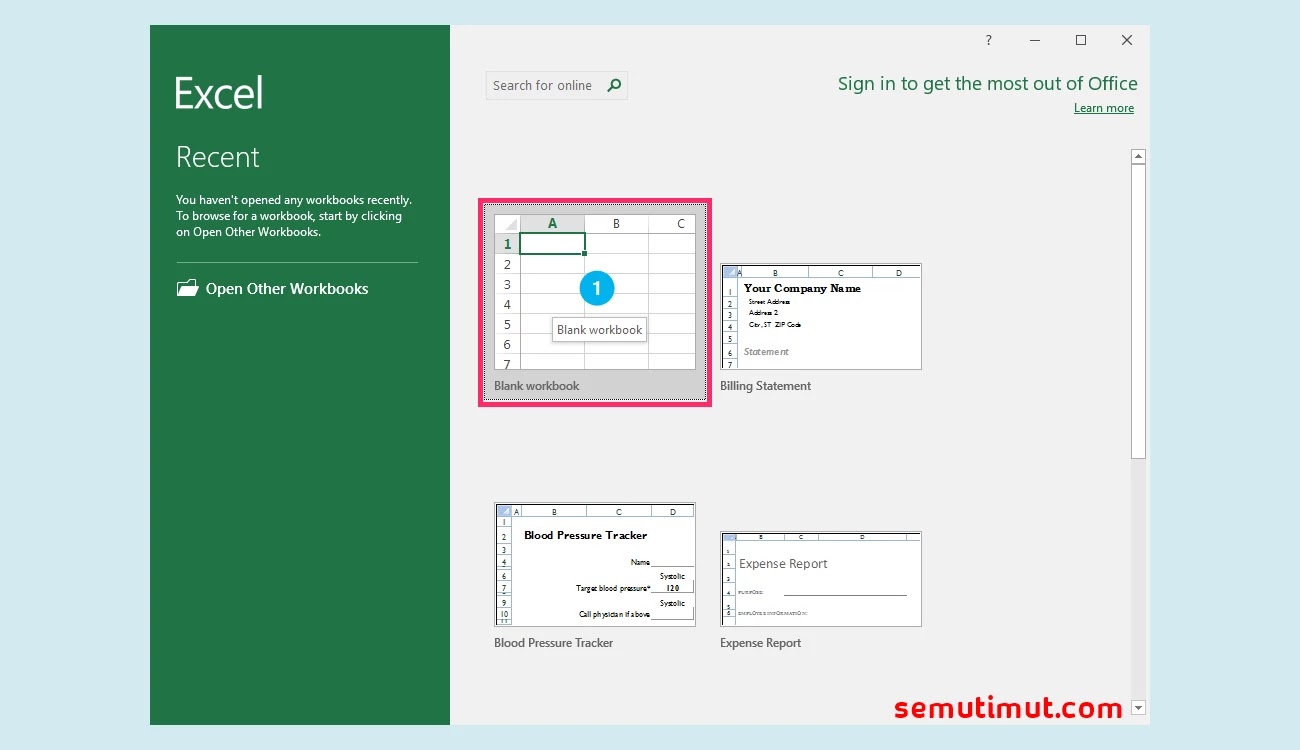Open Other Workbooks folder icon

pyautogui.click(x=187, y=288)
